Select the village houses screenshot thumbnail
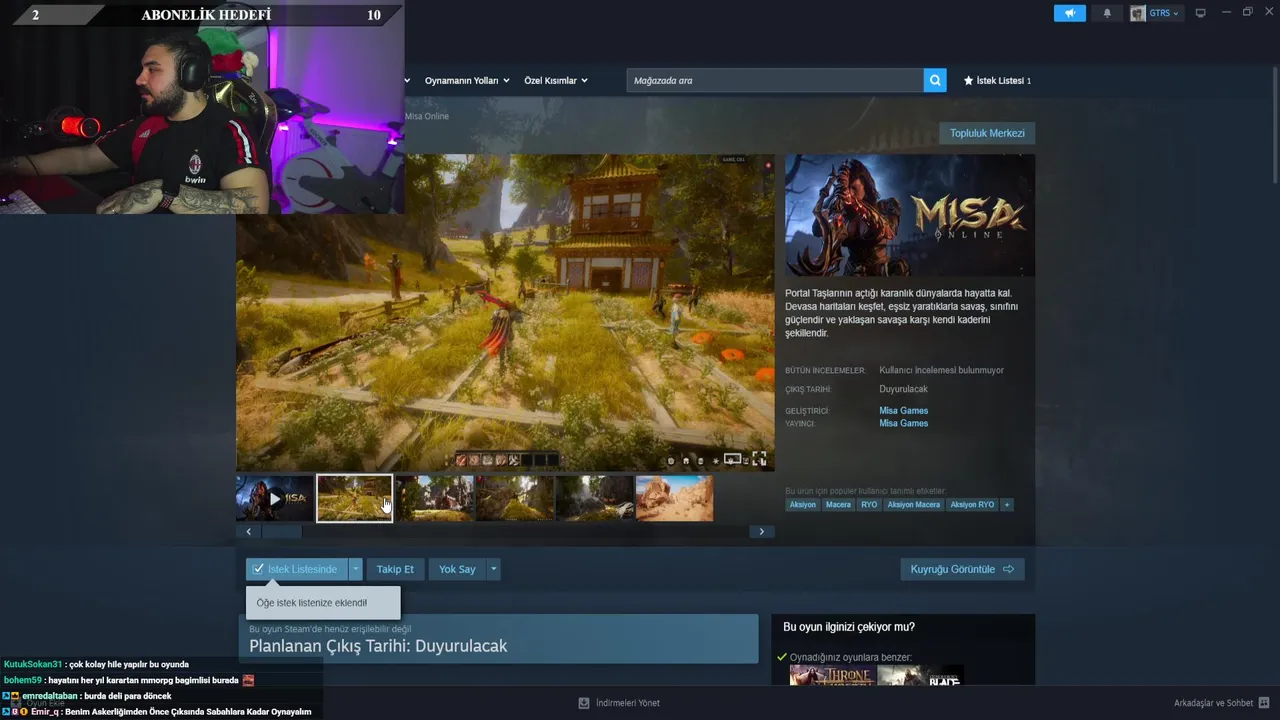 (435, 498)
